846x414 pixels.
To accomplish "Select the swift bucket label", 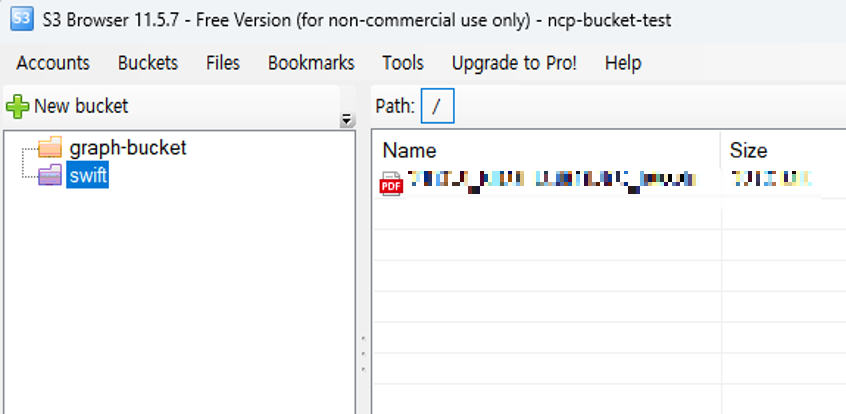I will (87, 175).
